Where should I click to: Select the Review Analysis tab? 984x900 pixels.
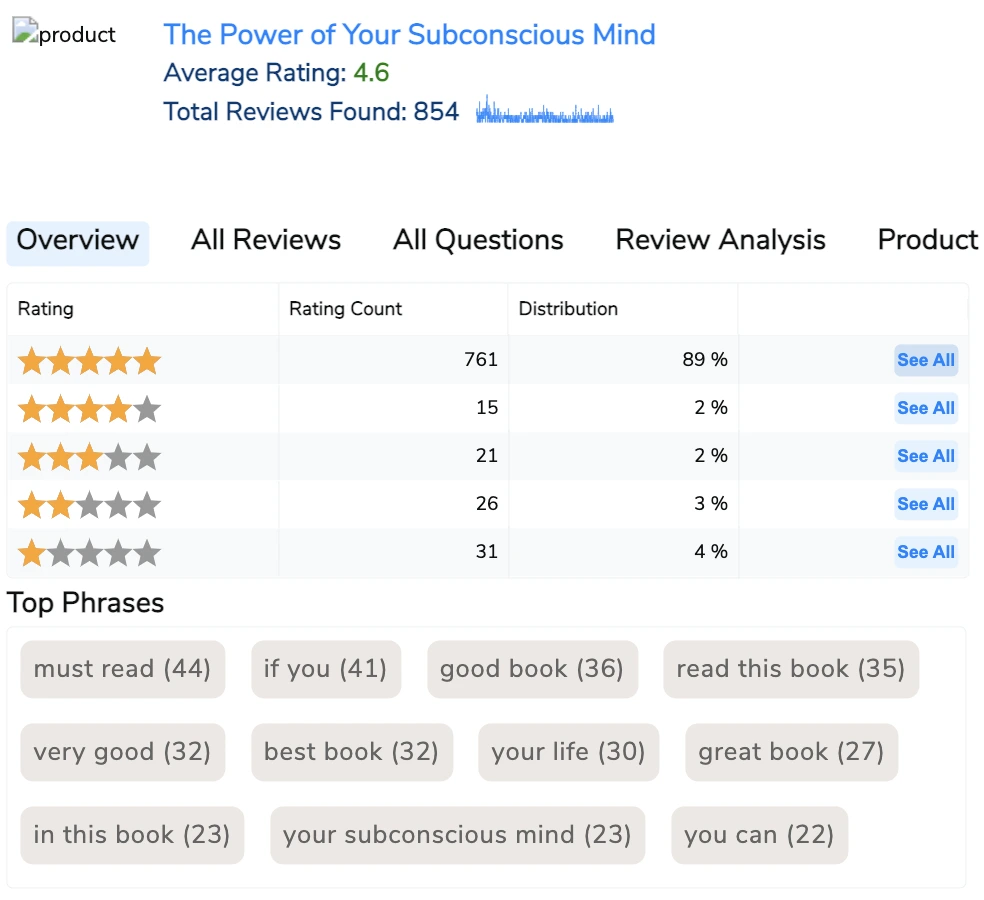720,241
